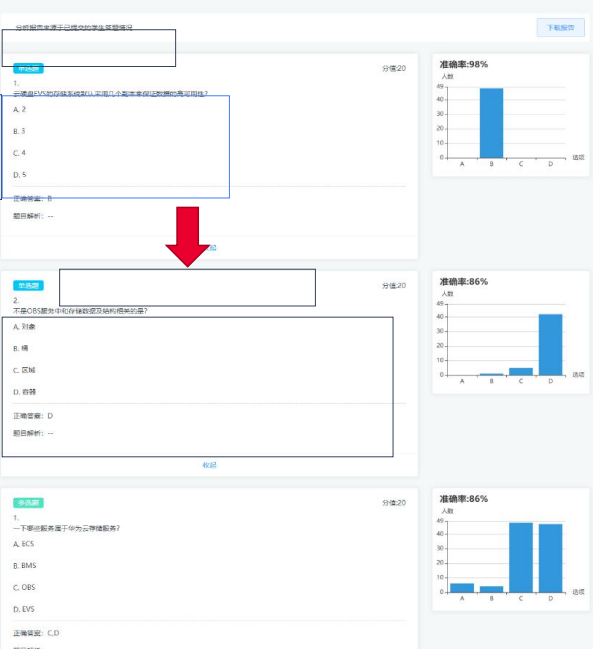Click option D. EVS in the multiple-choice question
Screen dimensions: 593x649
pos(24,609)
